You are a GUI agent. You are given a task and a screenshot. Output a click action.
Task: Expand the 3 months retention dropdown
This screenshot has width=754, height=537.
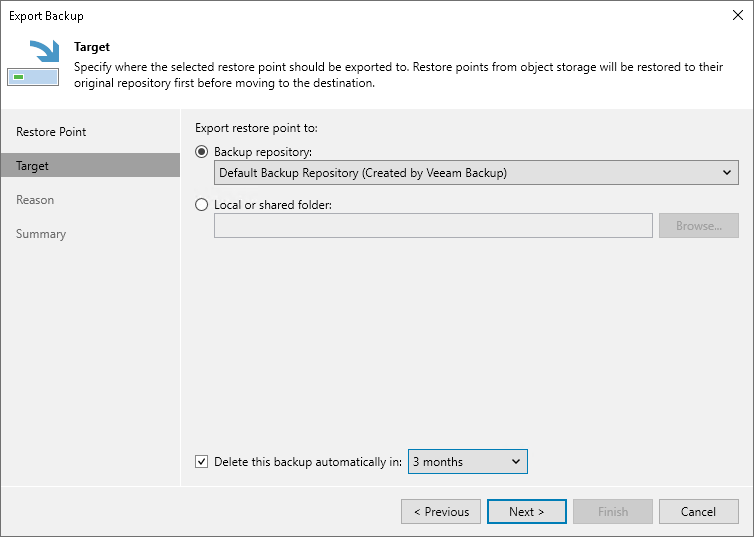coord(467,462)
